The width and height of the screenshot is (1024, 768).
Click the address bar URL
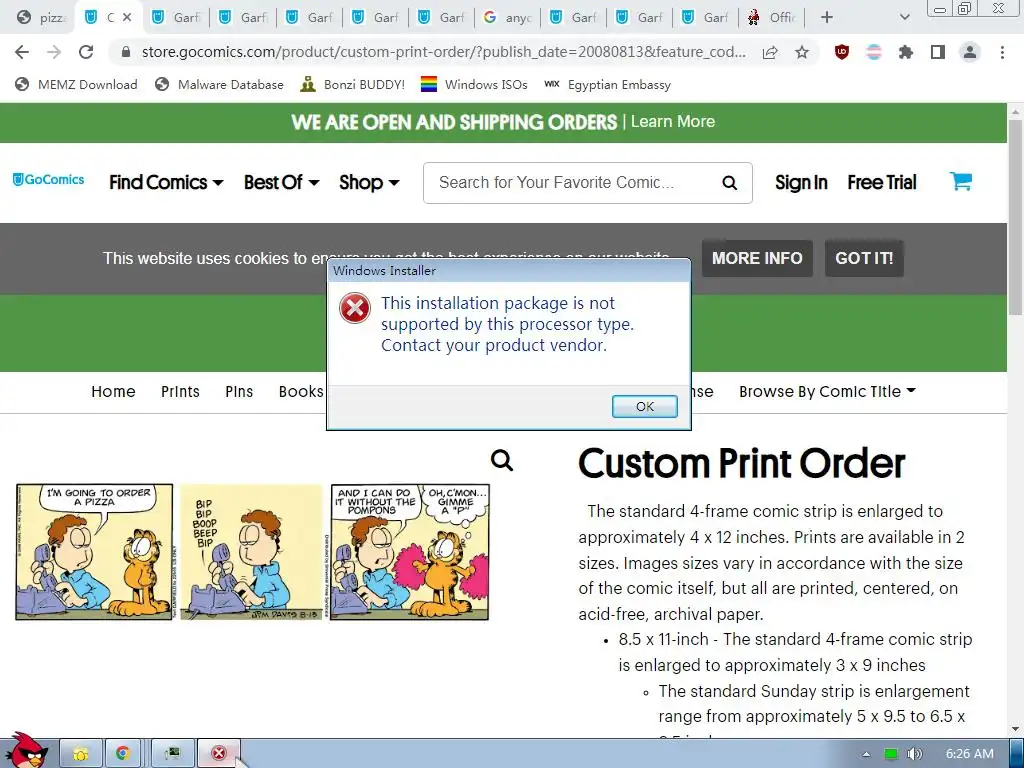443,52
